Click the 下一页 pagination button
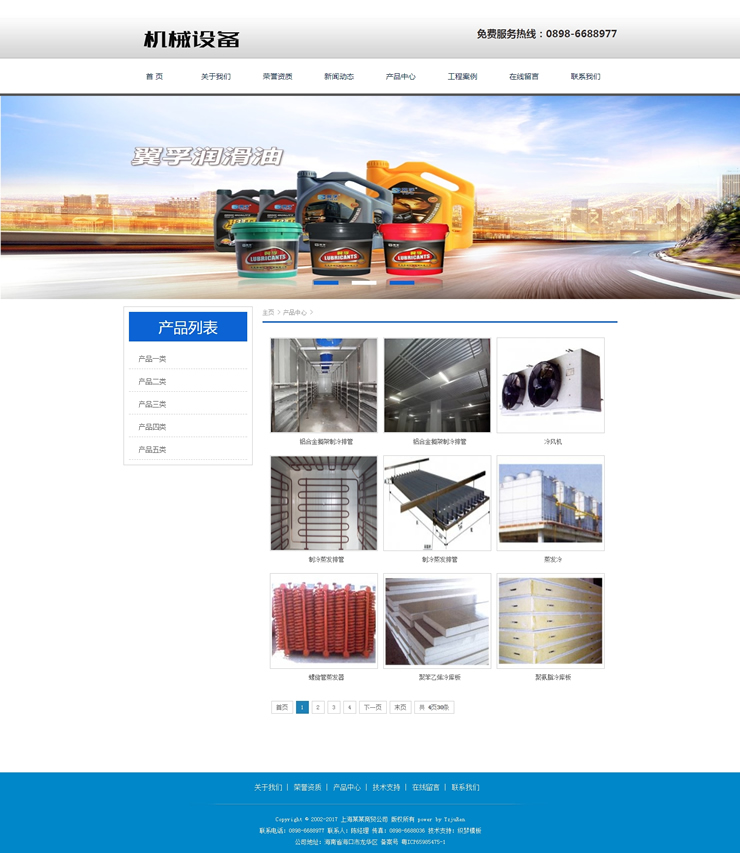 click(373, 707)
